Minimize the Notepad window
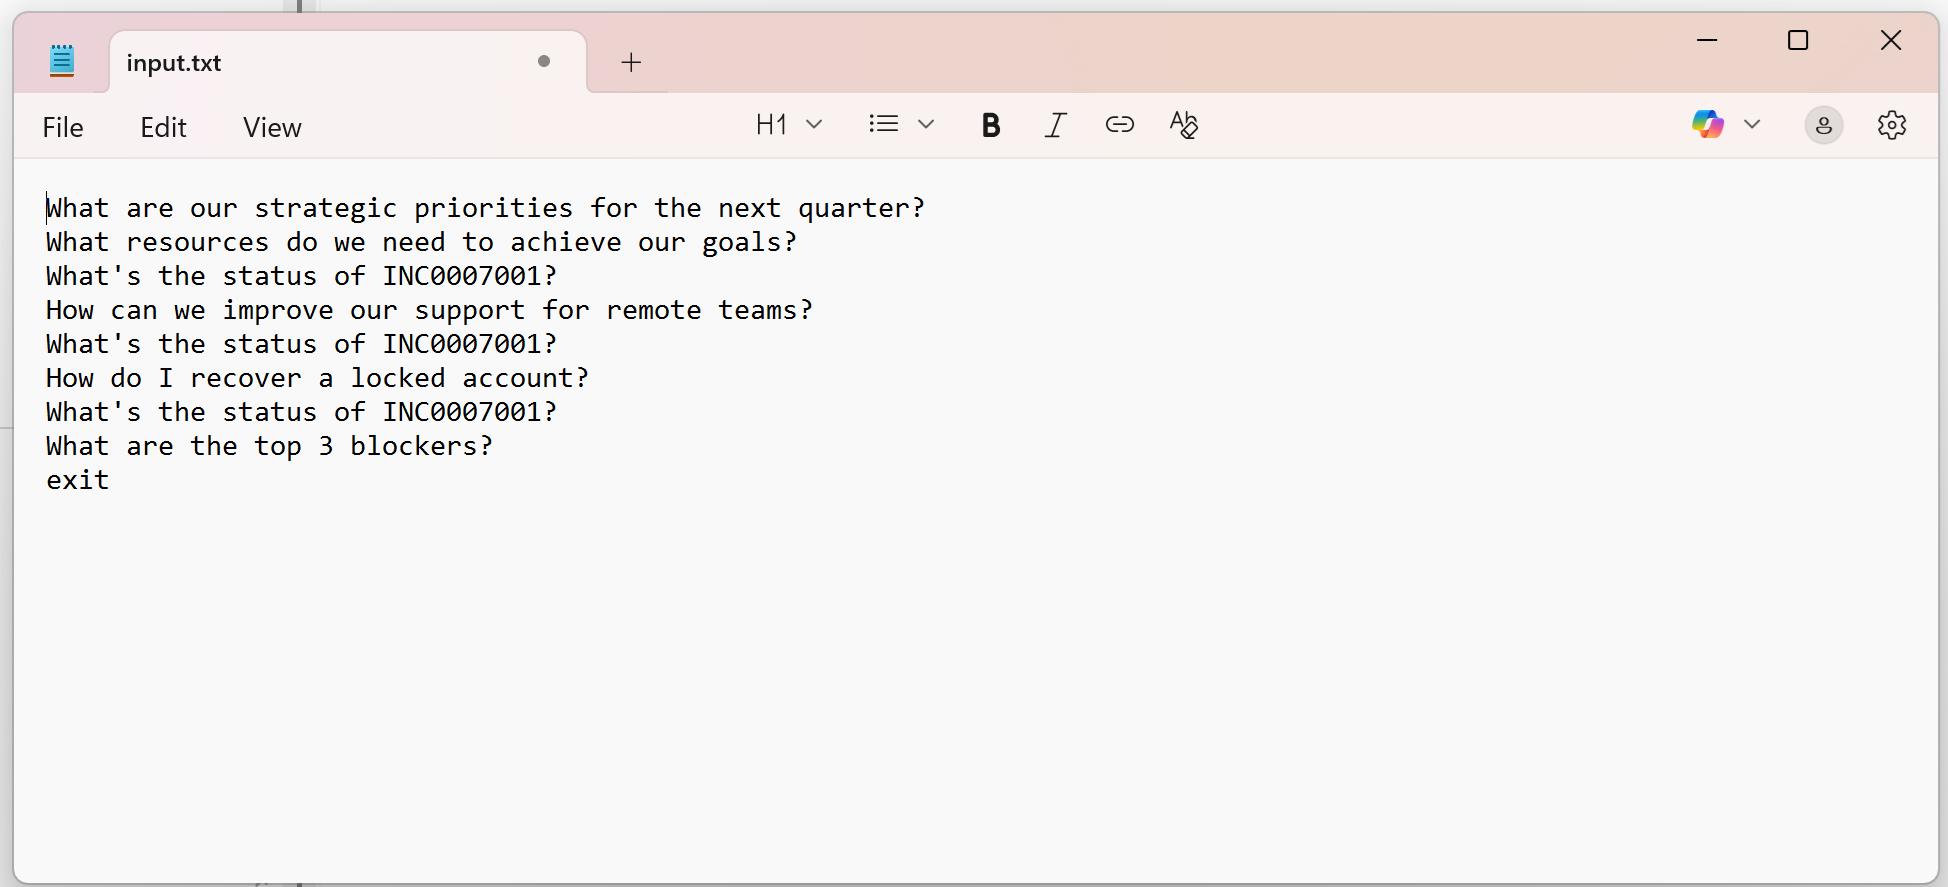The height and width of the screenshot is (887, 1948). 1707,40
